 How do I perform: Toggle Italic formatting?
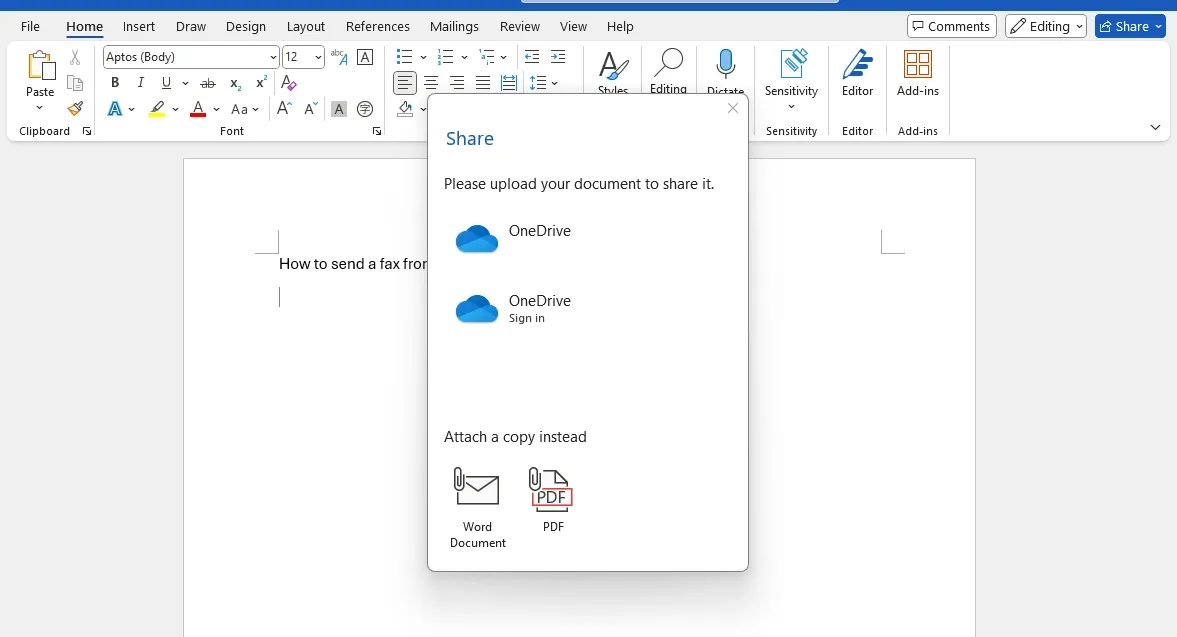(140, 83)
